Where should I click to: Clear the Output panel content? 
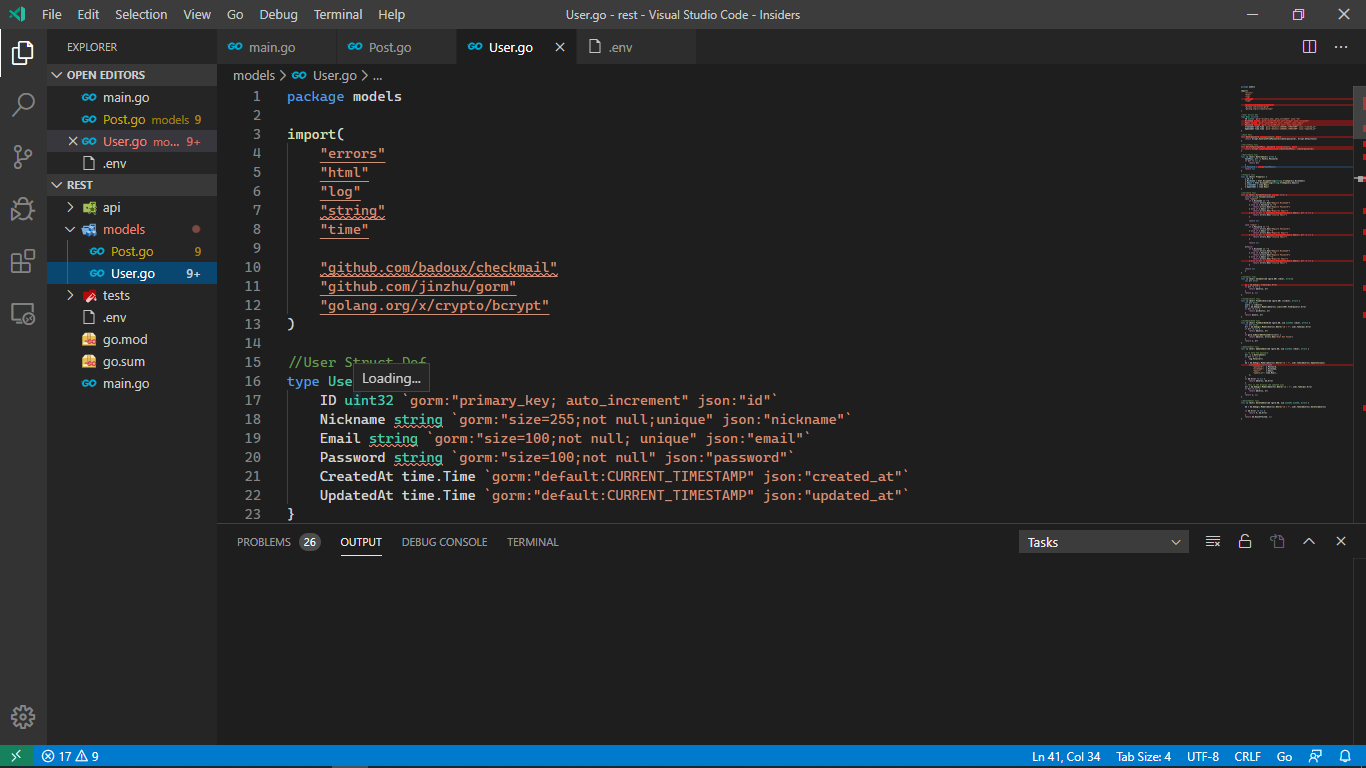coord(1213,541)
